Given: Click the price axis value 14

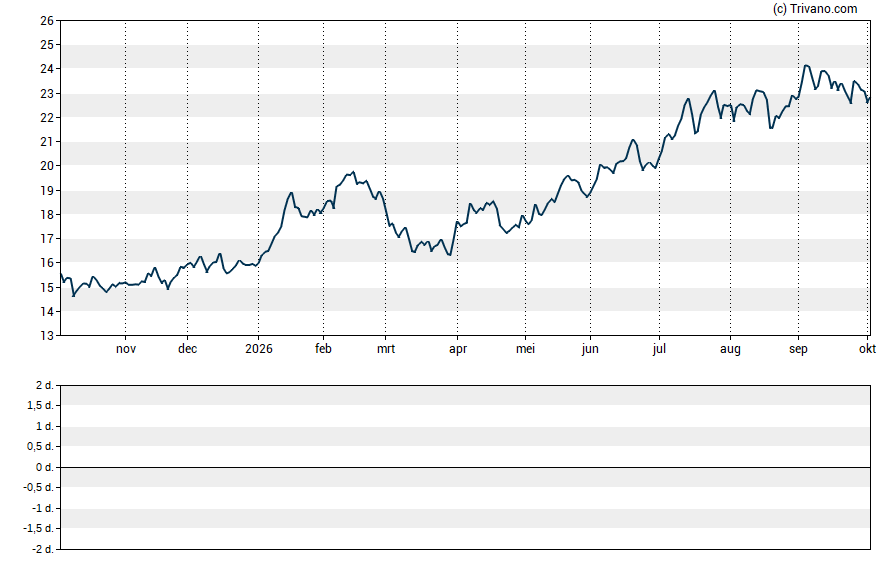Looking at the screenshot, I should tap(47, 311).
